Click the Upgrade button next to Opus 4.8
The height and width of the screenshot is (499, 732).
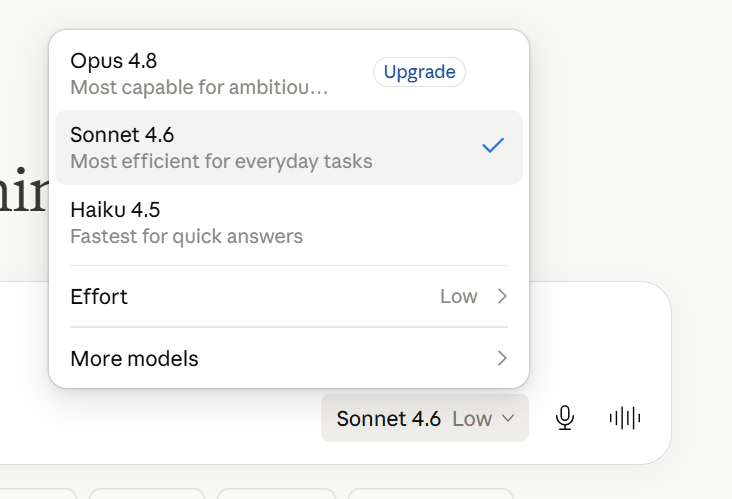pos(419,72)
